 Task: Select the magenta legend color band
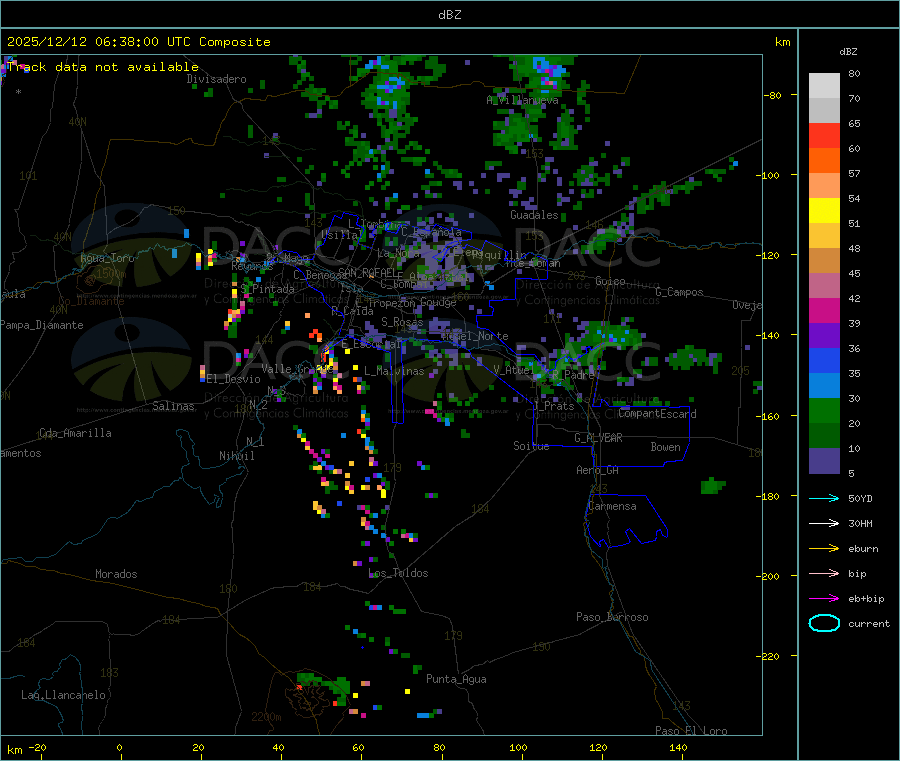tap(824, 310)
